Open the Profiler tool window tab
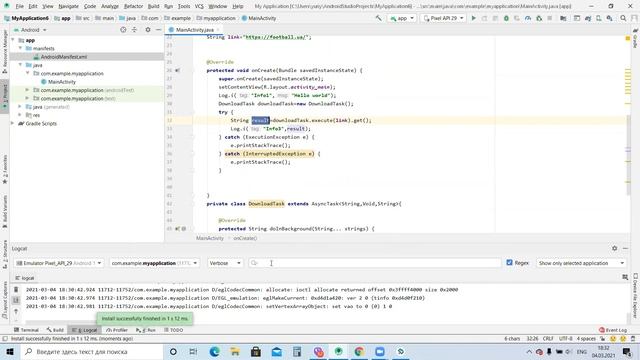640x360 pixels. pyautogui.click(x=117, y=330)
